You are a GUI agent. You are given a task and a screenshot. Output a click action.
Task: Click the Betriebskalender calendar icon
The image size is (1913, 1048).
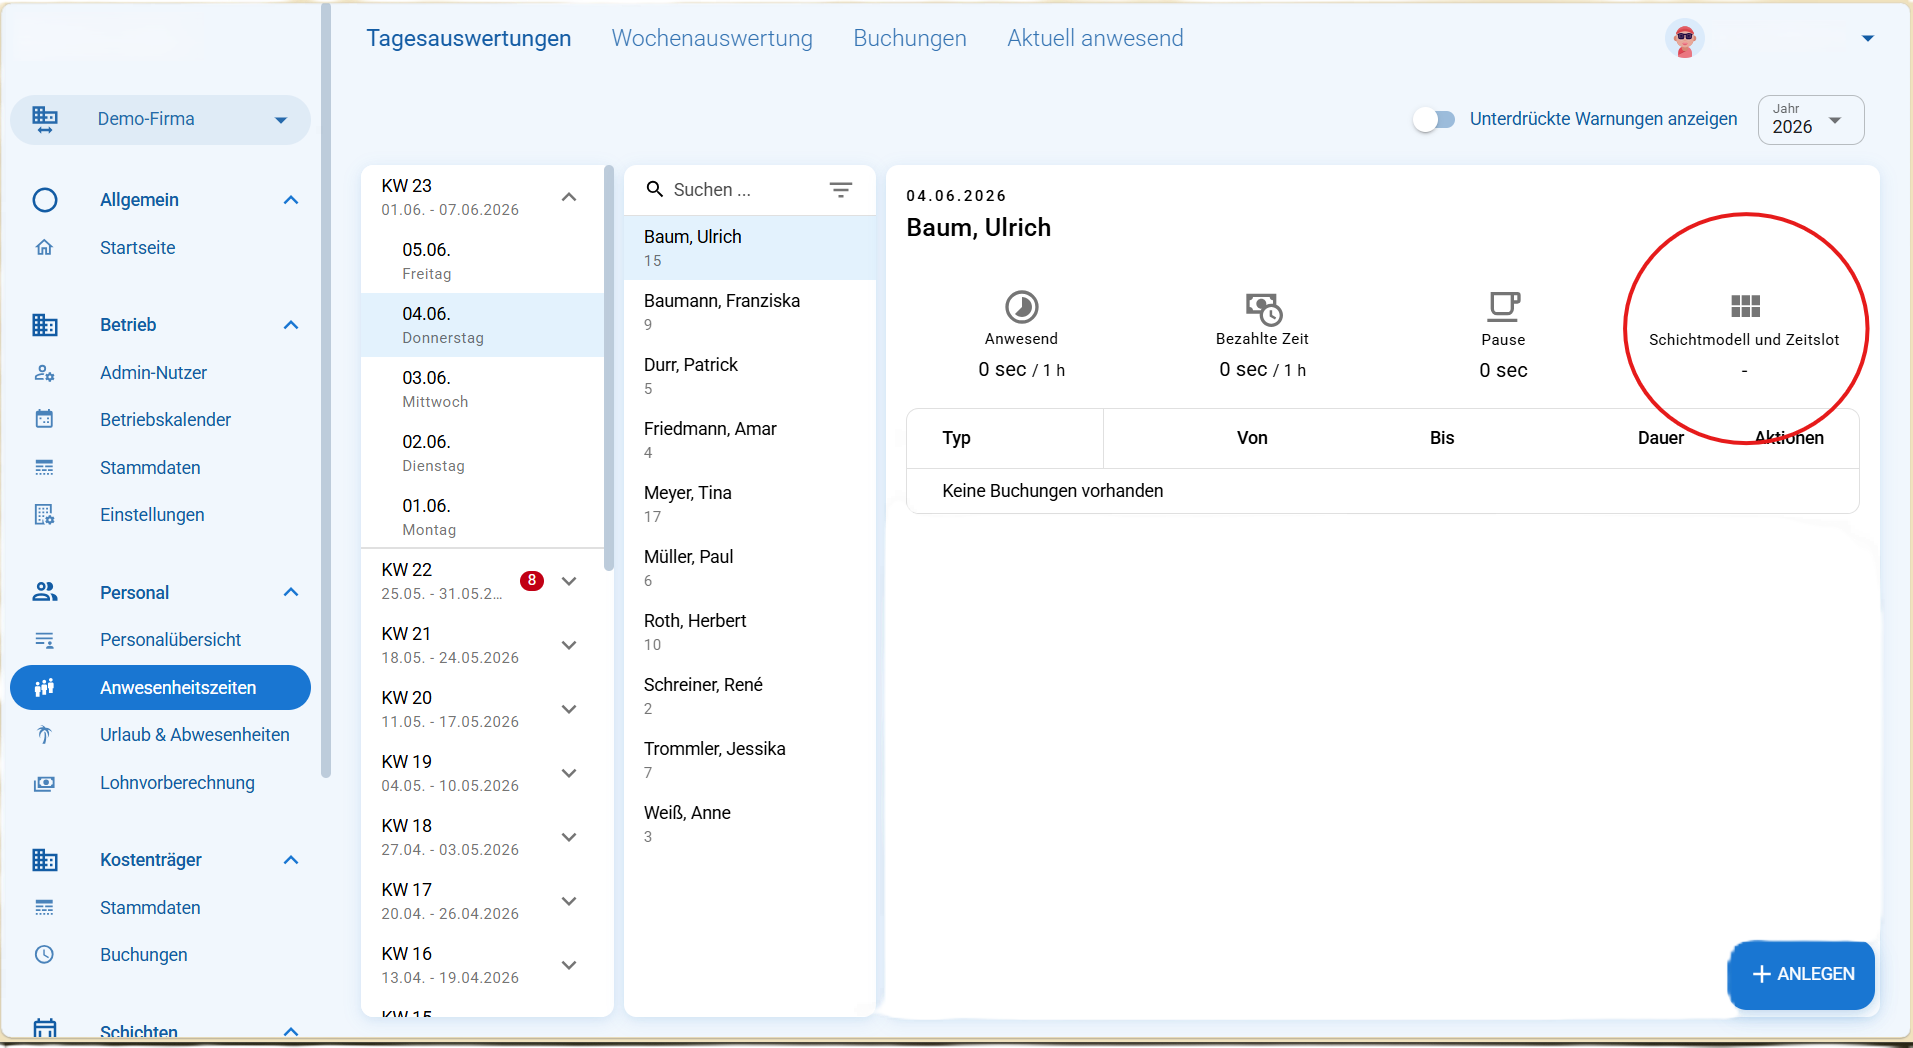pyautogui.click(x=44, y=419)
